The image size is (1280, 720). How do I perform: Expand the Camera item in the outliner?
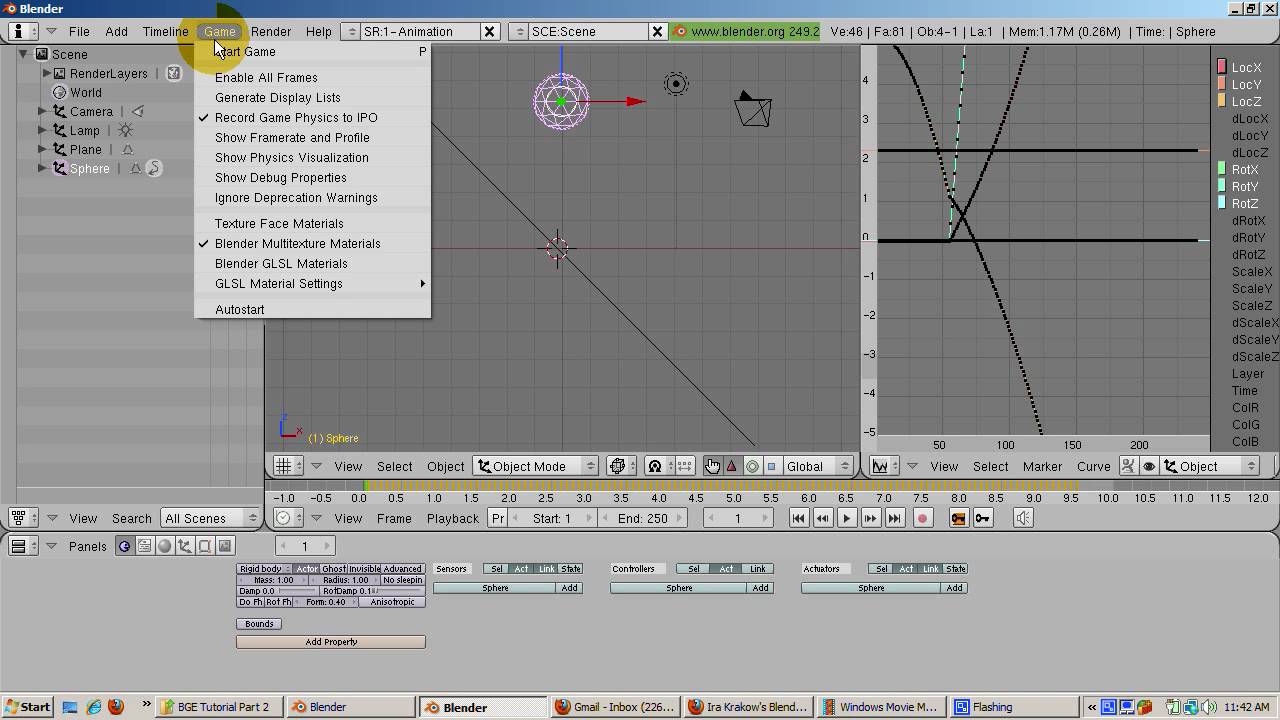(x=42, y=111)
